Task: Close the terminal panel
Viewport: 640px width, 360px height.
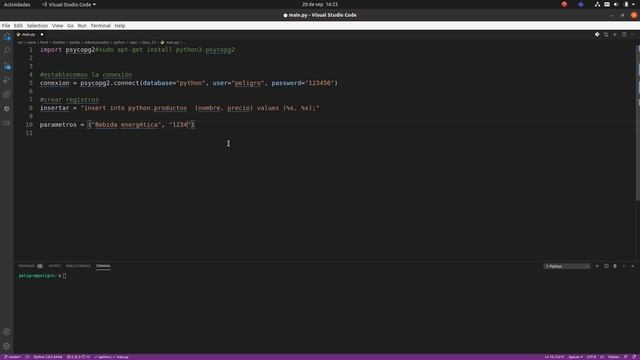Action: click(x=633, y=266)
